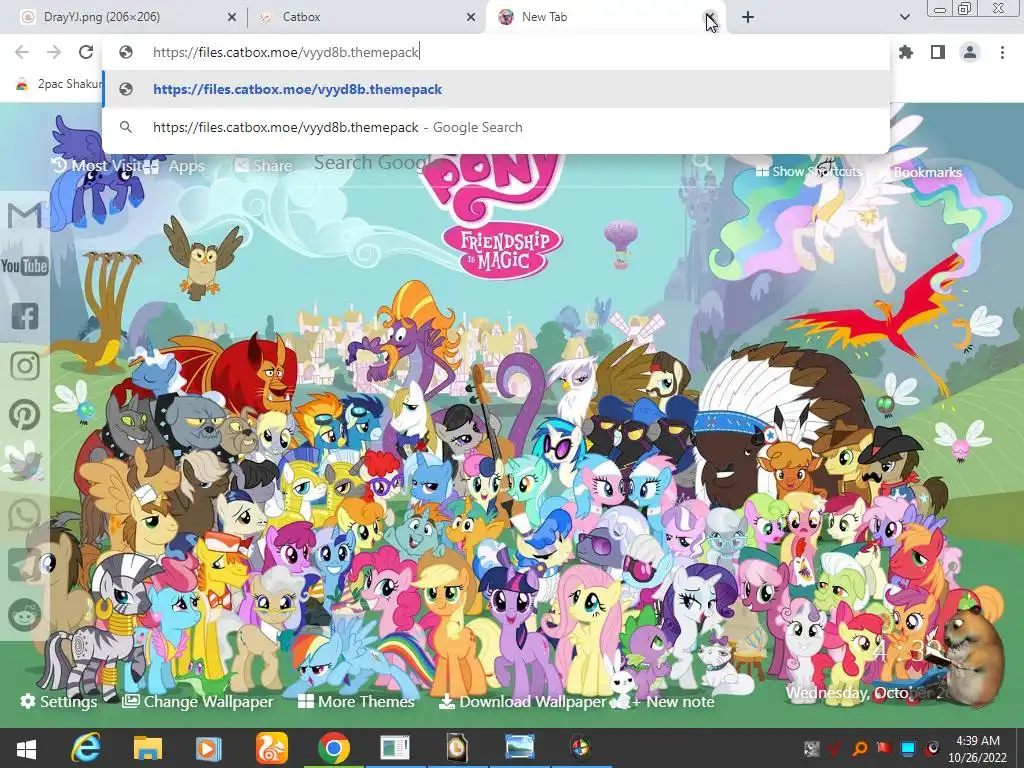Screen dimensions: 1024x768
Task: Click the red flag tray icon
Action: 884,748
